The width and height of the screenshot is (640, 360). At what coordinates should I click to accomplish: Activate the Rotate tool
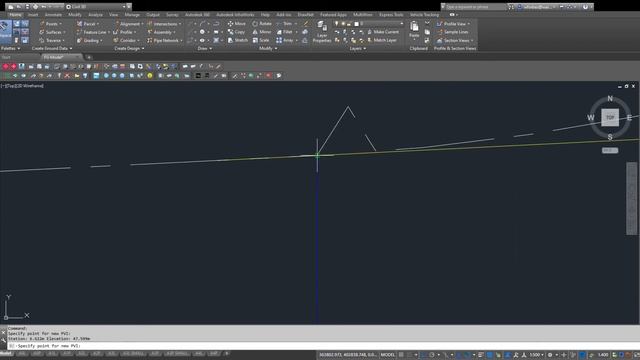point(262,24)
